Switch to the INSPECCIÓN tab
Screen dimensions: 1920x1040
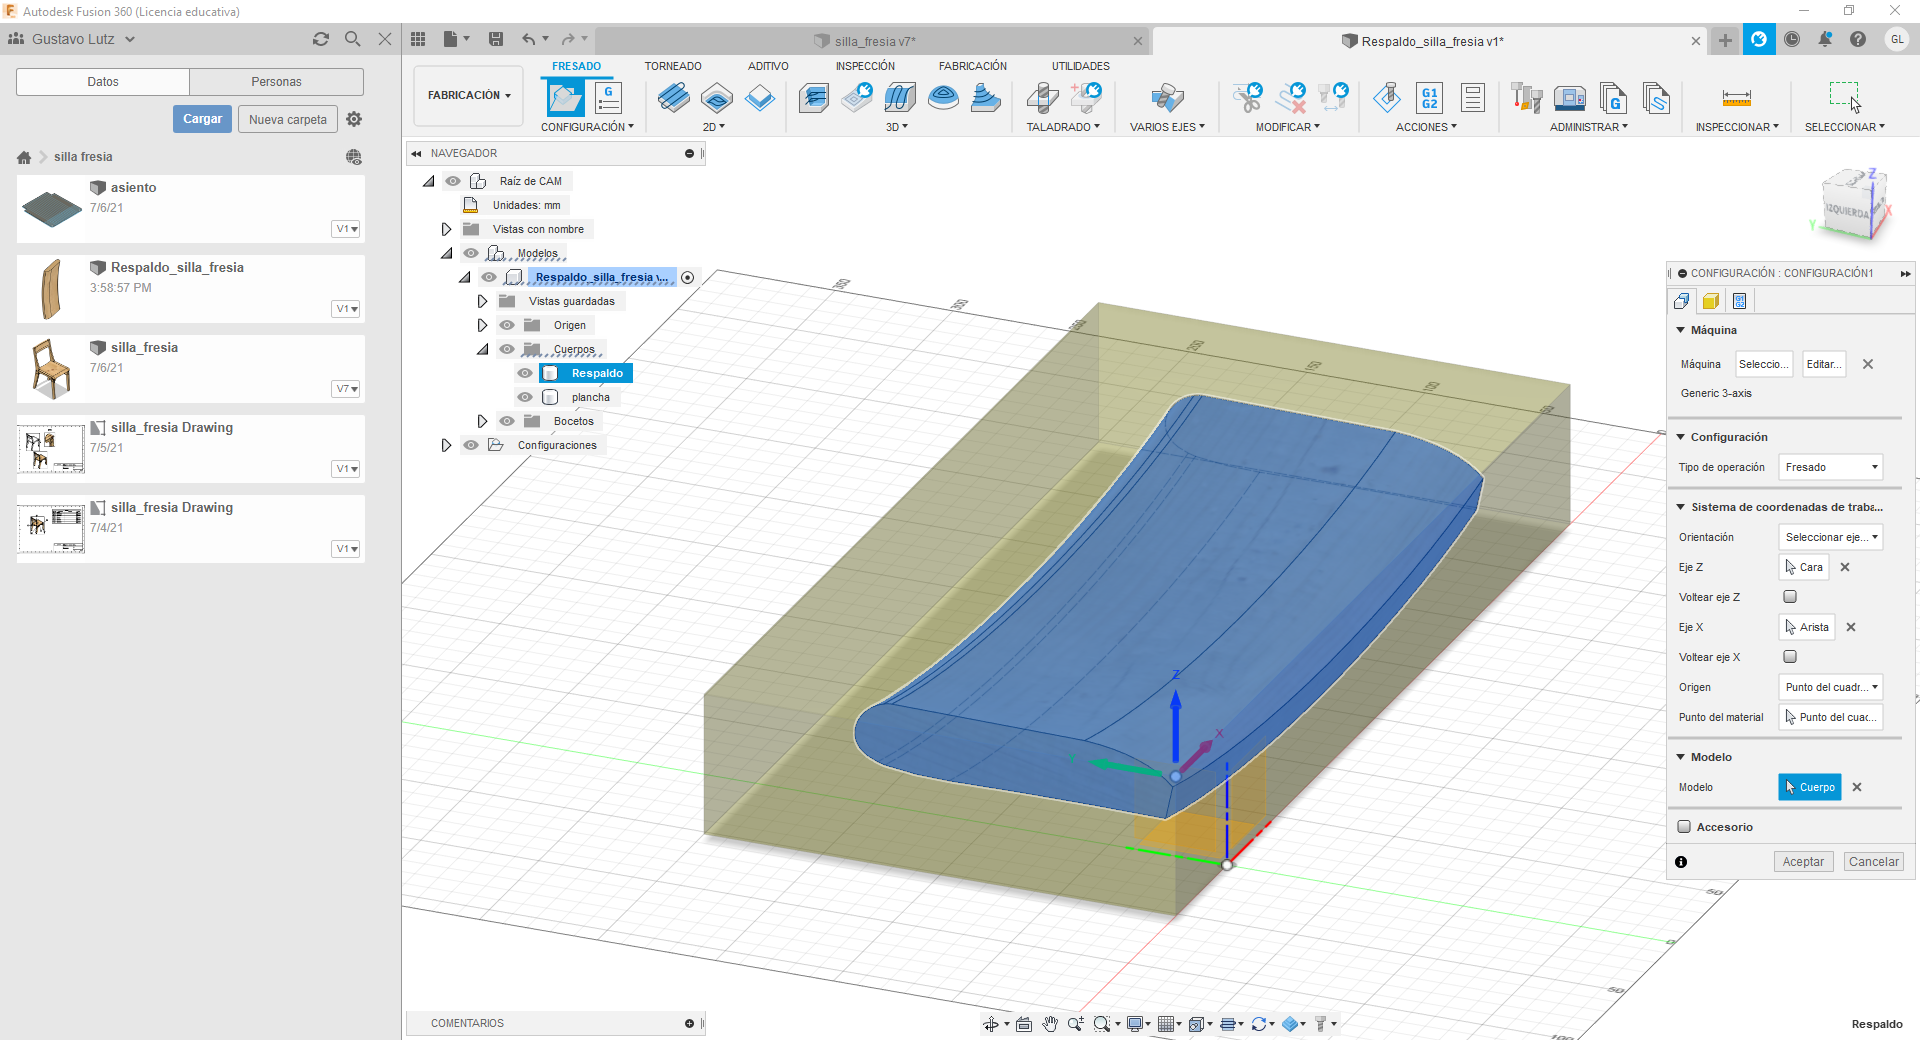[x=865, y=66]
